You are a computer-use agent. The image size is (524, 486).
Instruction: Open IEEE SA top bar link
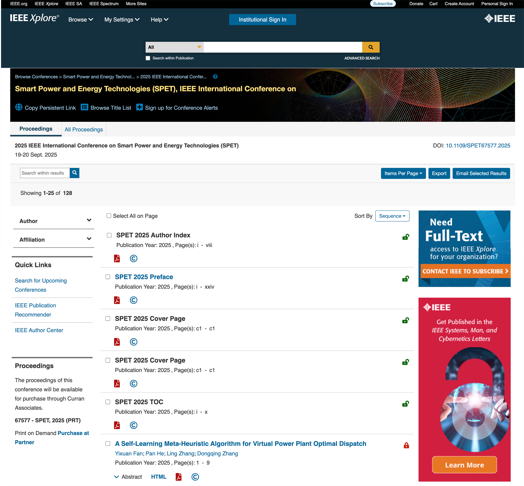point(74,4)
